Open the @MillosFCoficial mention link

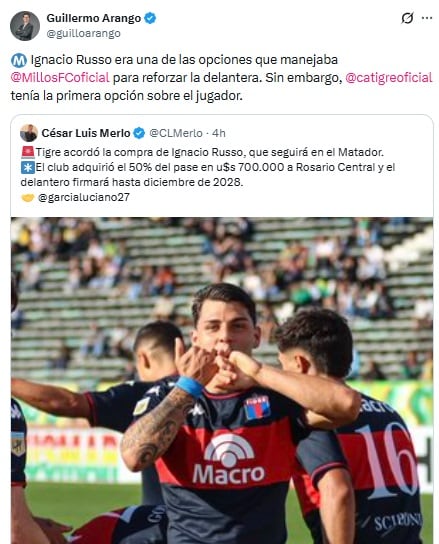point(60,77)
